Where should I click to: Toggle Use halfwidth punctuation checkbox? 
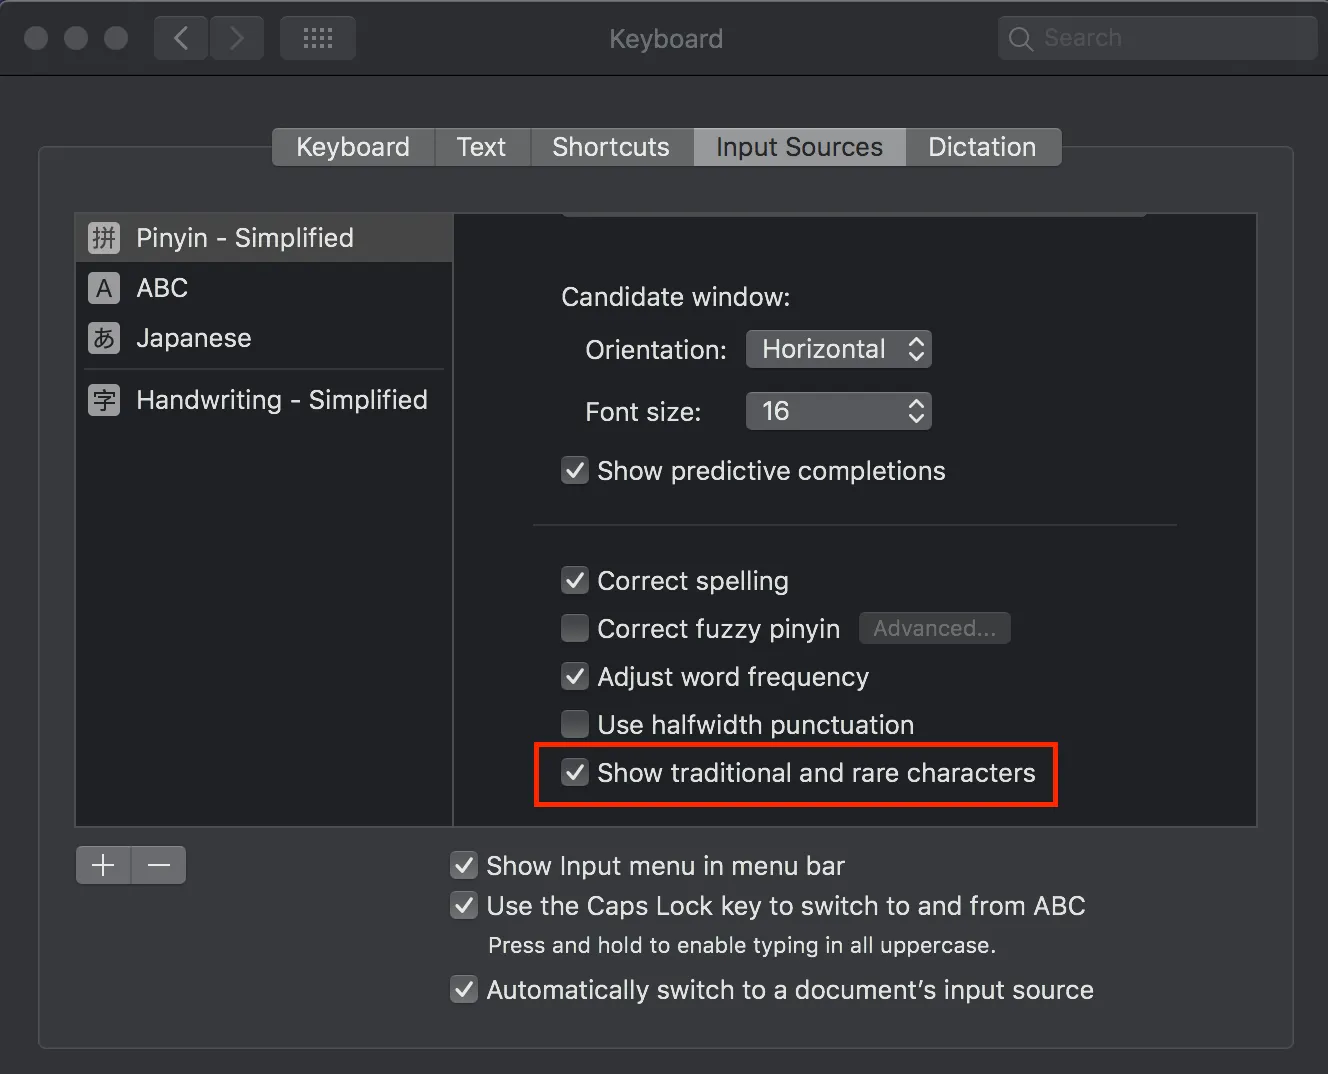(575, 724)
